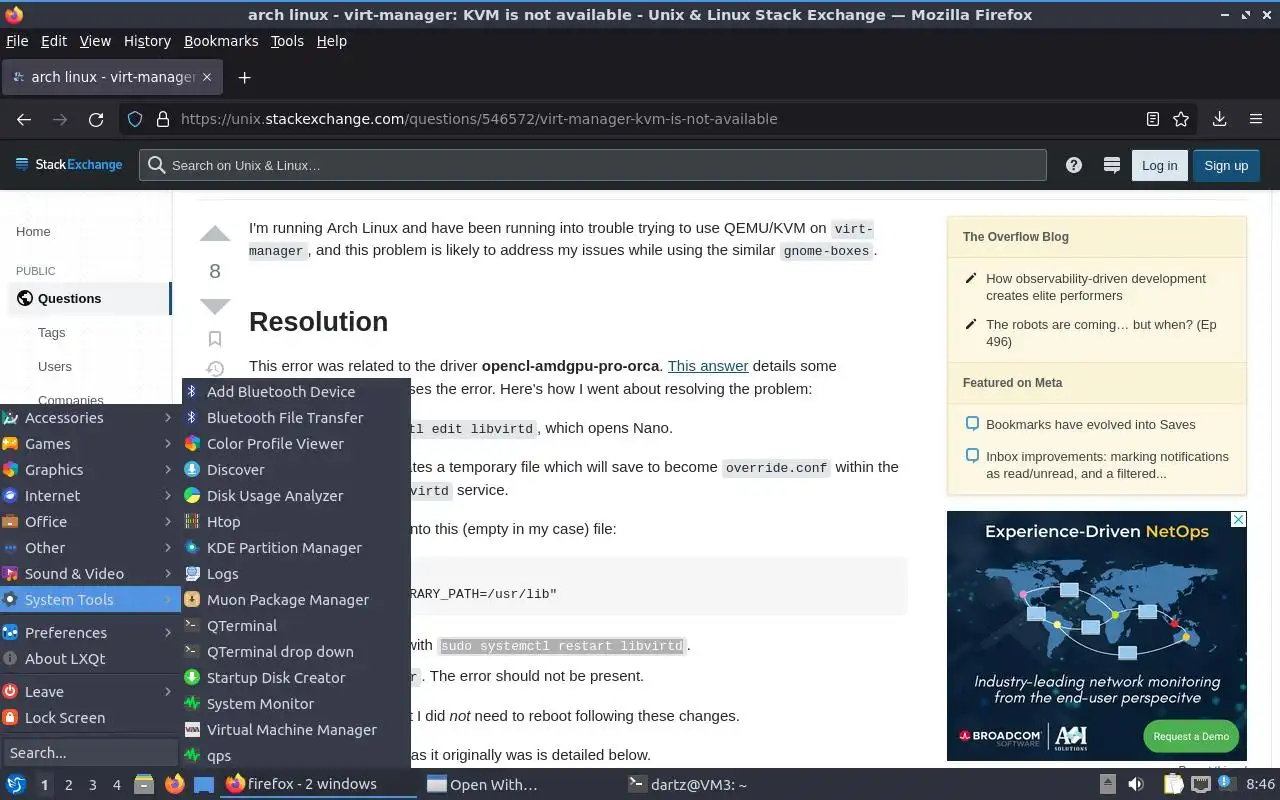Expand the Graphics menu category
This screenshot has height=800, width=1280.
(90, 470)
